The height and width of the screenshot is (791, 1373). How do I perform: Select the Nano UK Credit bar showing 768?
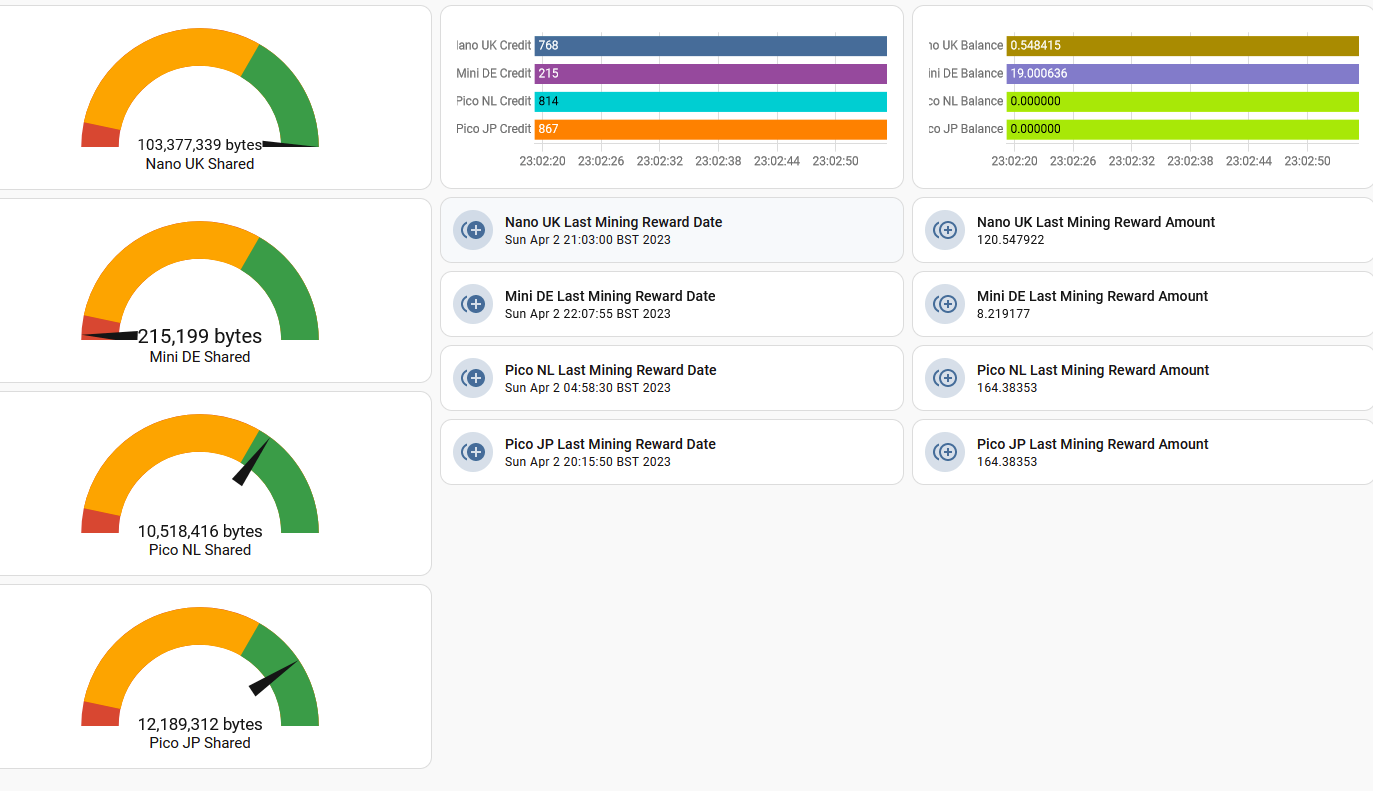click(x=711, y=46)
